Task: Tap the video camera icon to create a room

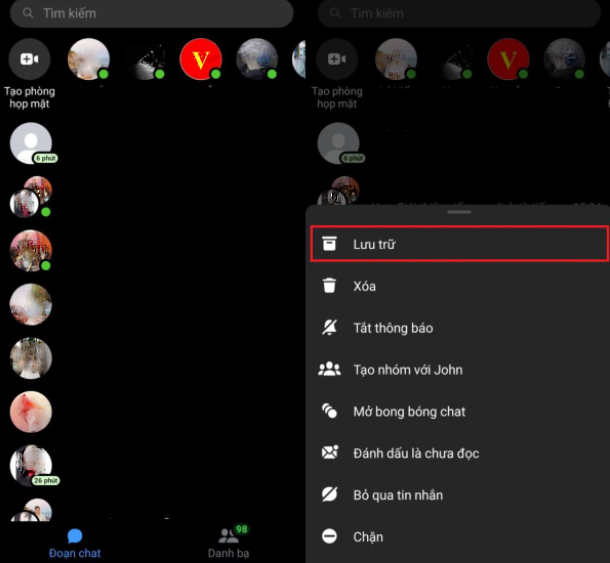Action: pos(29,60)
